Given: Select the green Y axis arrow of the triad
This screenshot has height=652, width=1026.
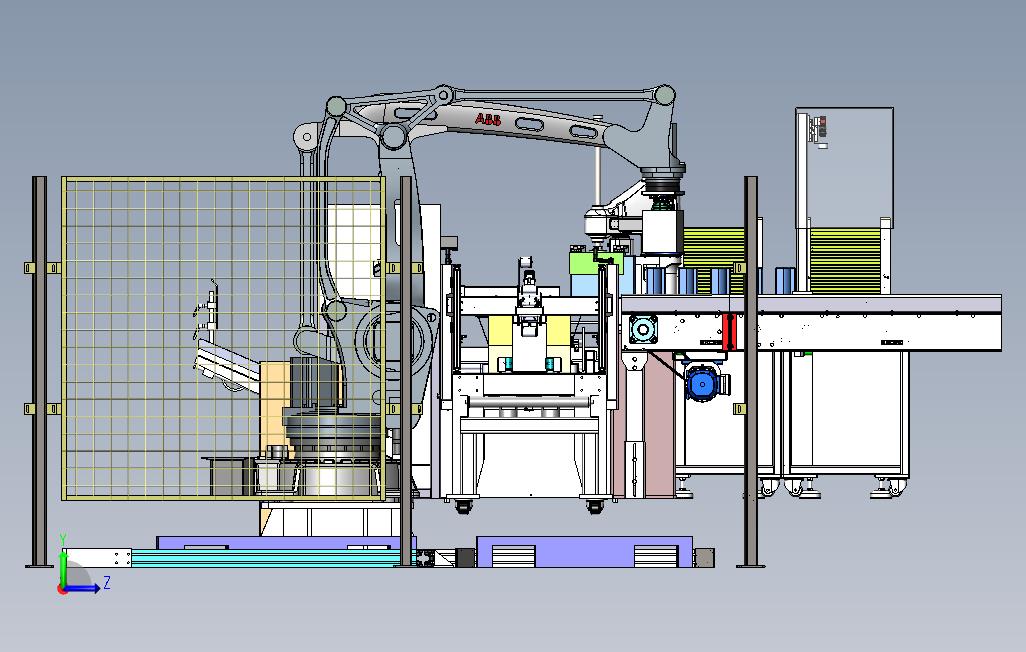Looking at the screenshot, I should click(63, 568).
